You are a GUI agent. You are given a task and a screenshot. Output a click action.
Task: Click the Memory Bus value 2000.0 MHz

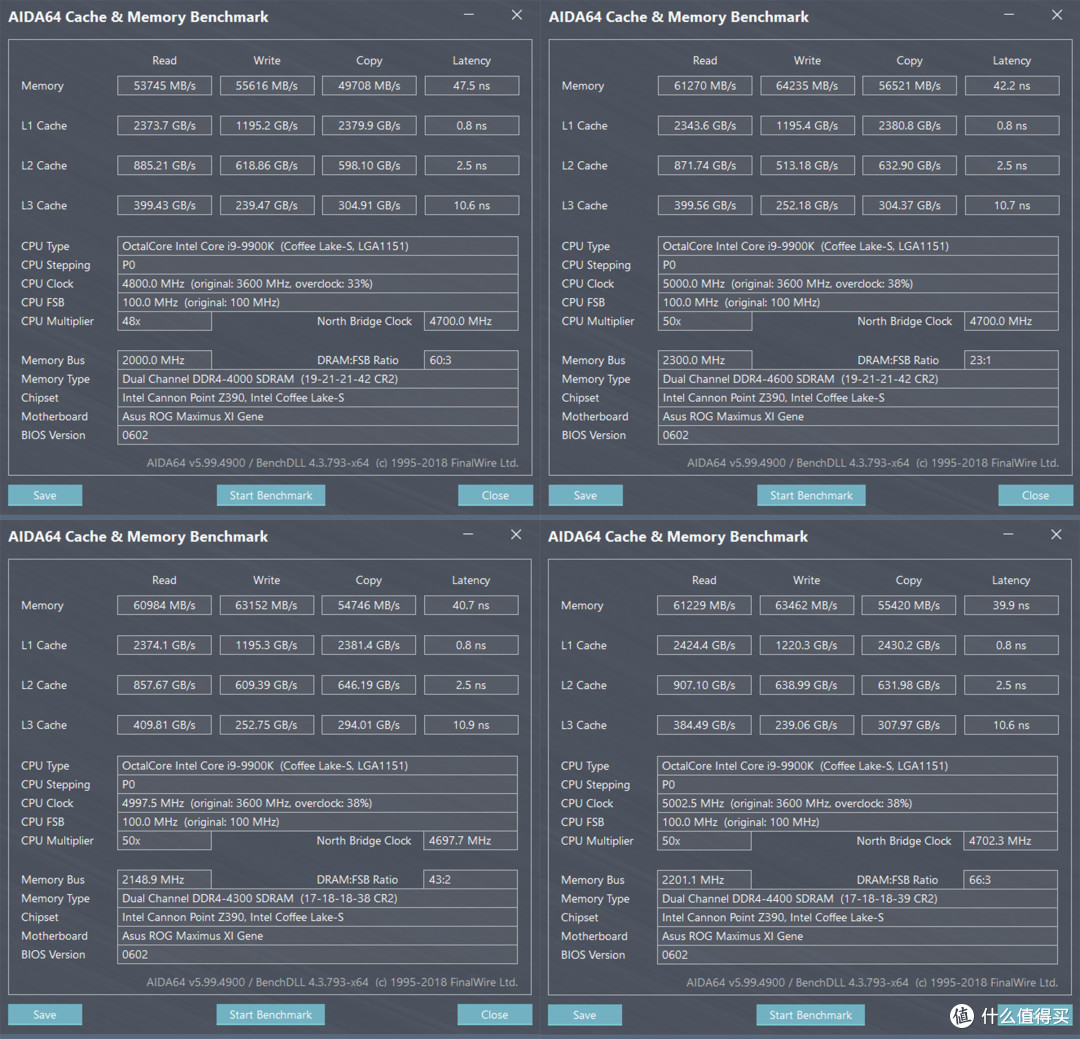point(165,360)
